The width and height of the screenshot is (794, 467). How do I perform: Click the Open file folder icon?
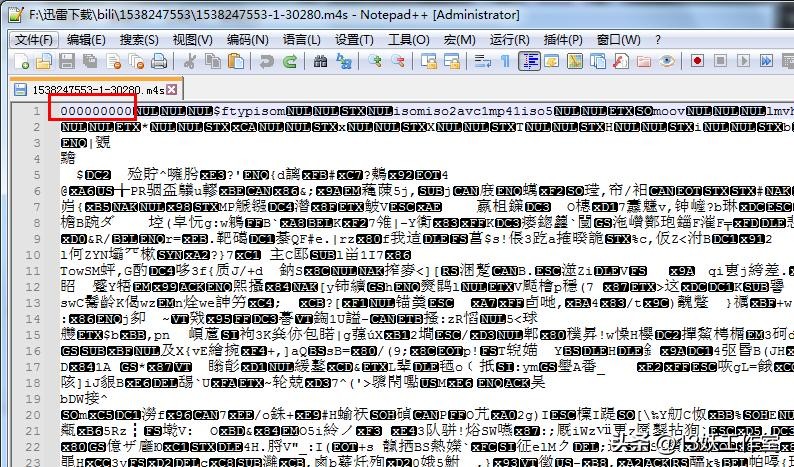click(x=46, y=62)
